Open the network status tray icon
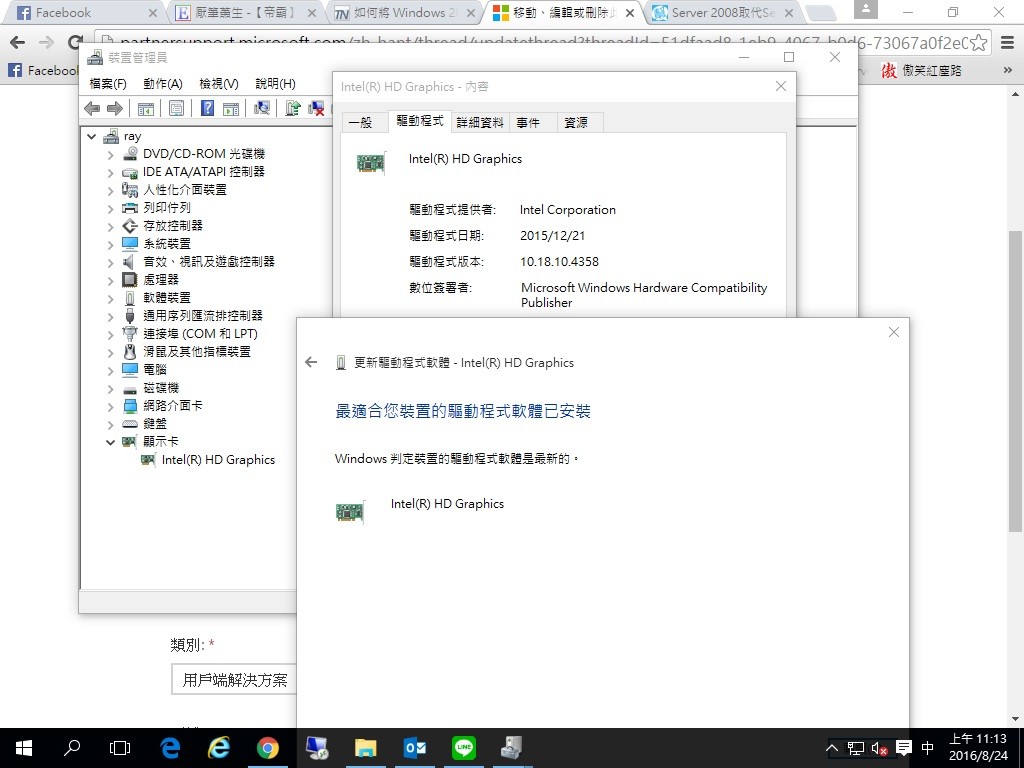 856,748
